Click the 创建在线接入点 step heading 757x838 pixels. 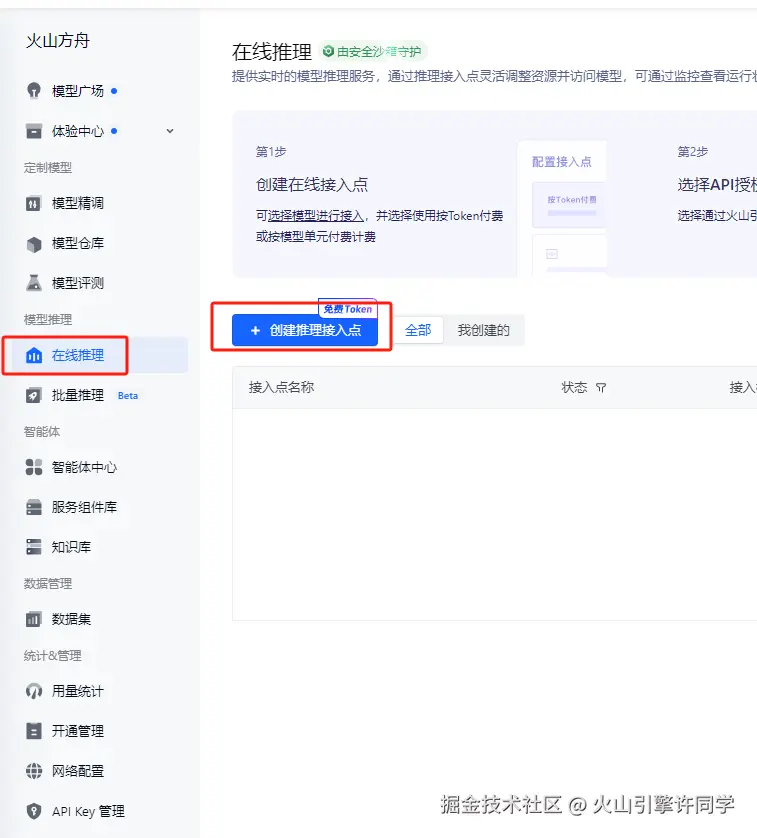312,185
